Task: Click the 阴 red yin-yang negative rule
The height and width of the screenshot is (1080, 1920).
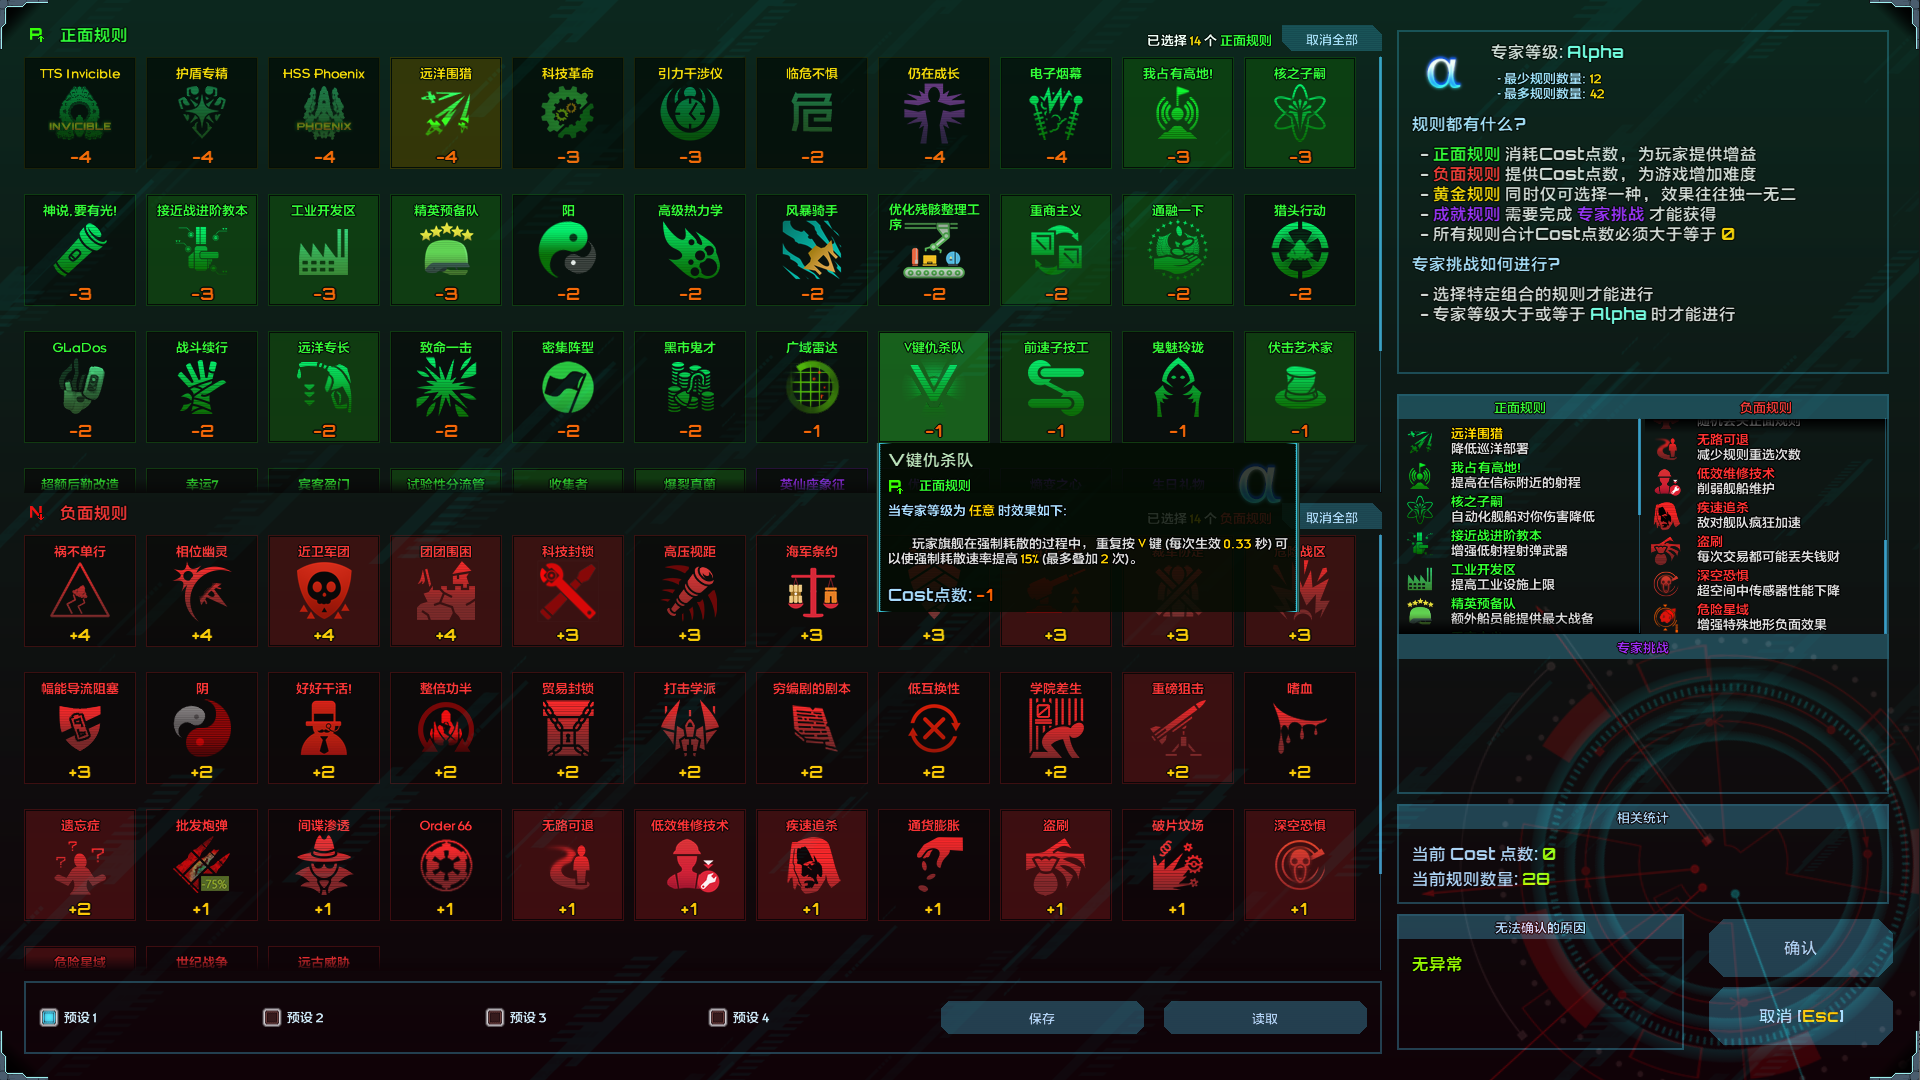Action: pyautogui.click(x=202, y=727)
